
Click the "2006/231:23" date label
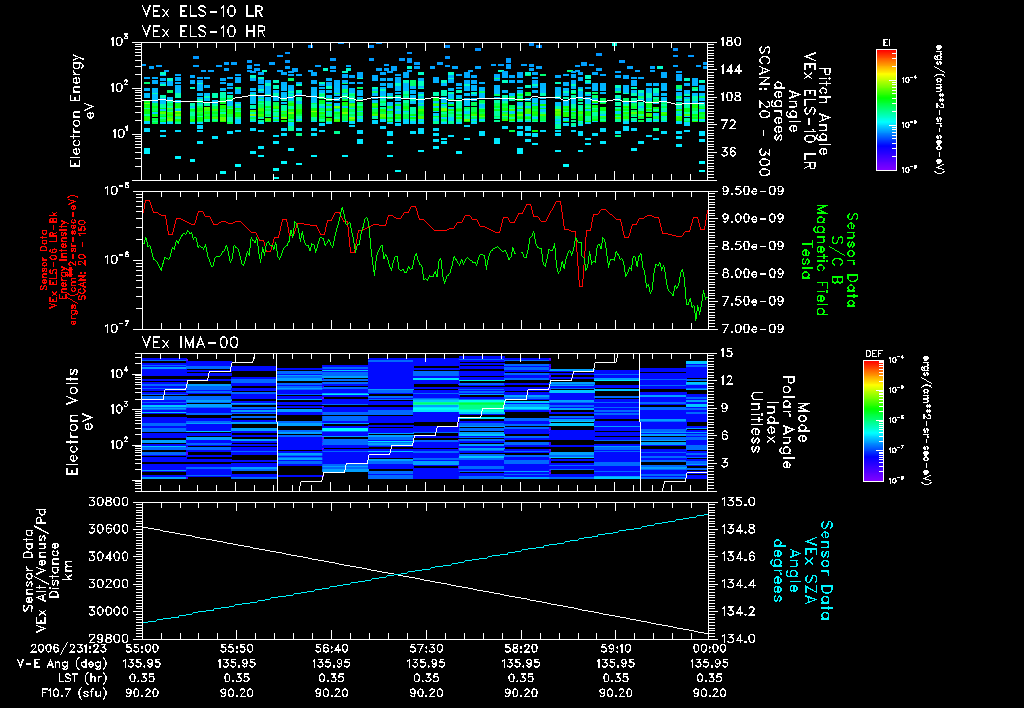click(x=68, y=649)
